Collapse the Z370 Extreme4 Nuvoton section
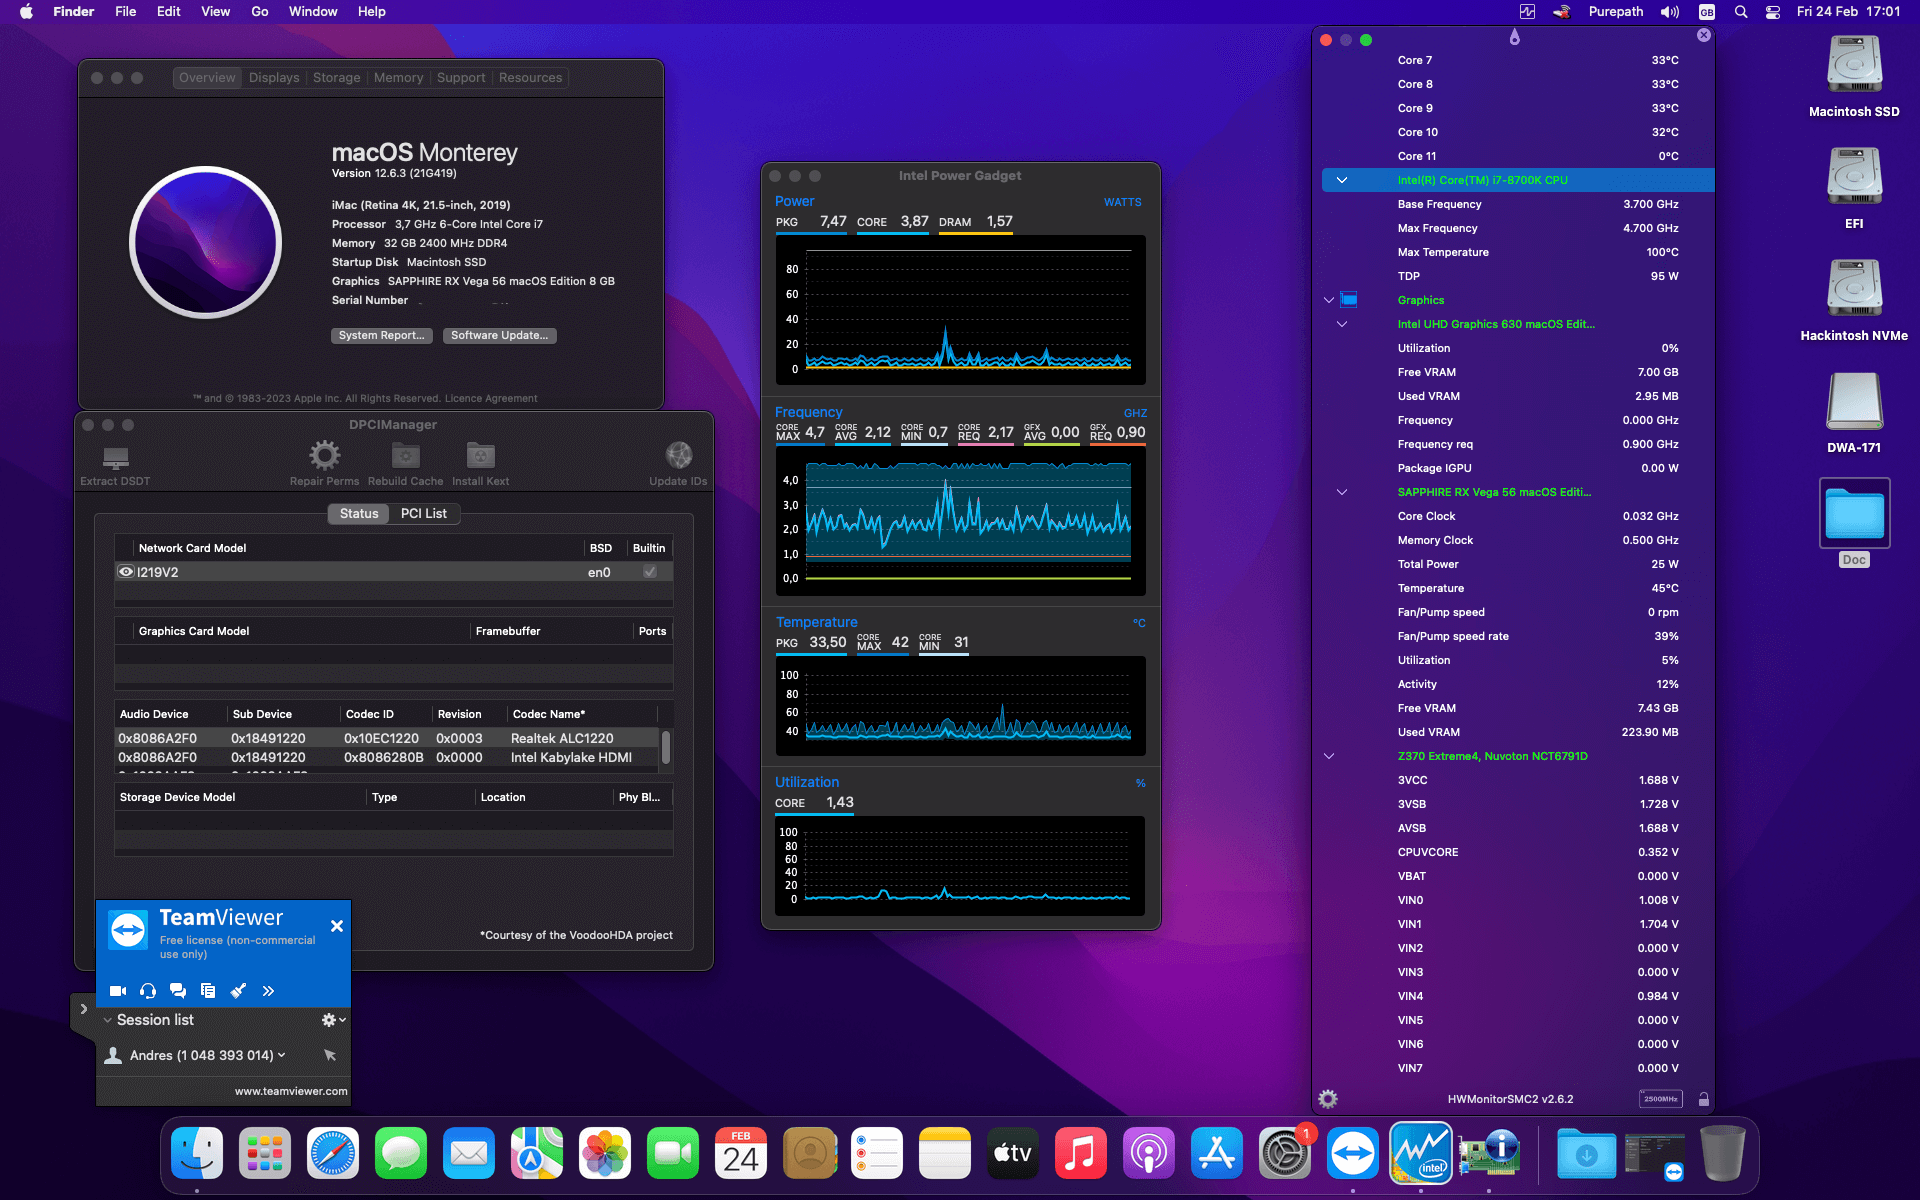Viewport: 1920px width, 1200px height. click(x=1329, y=756)
